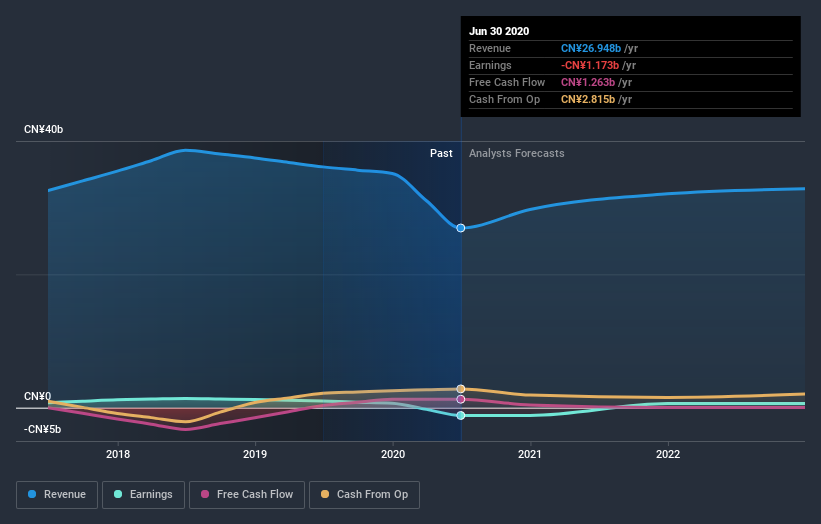821x524 pixels.
Task: Click the -CN¥5b y-axis label
Action: [x=42, y=429]
